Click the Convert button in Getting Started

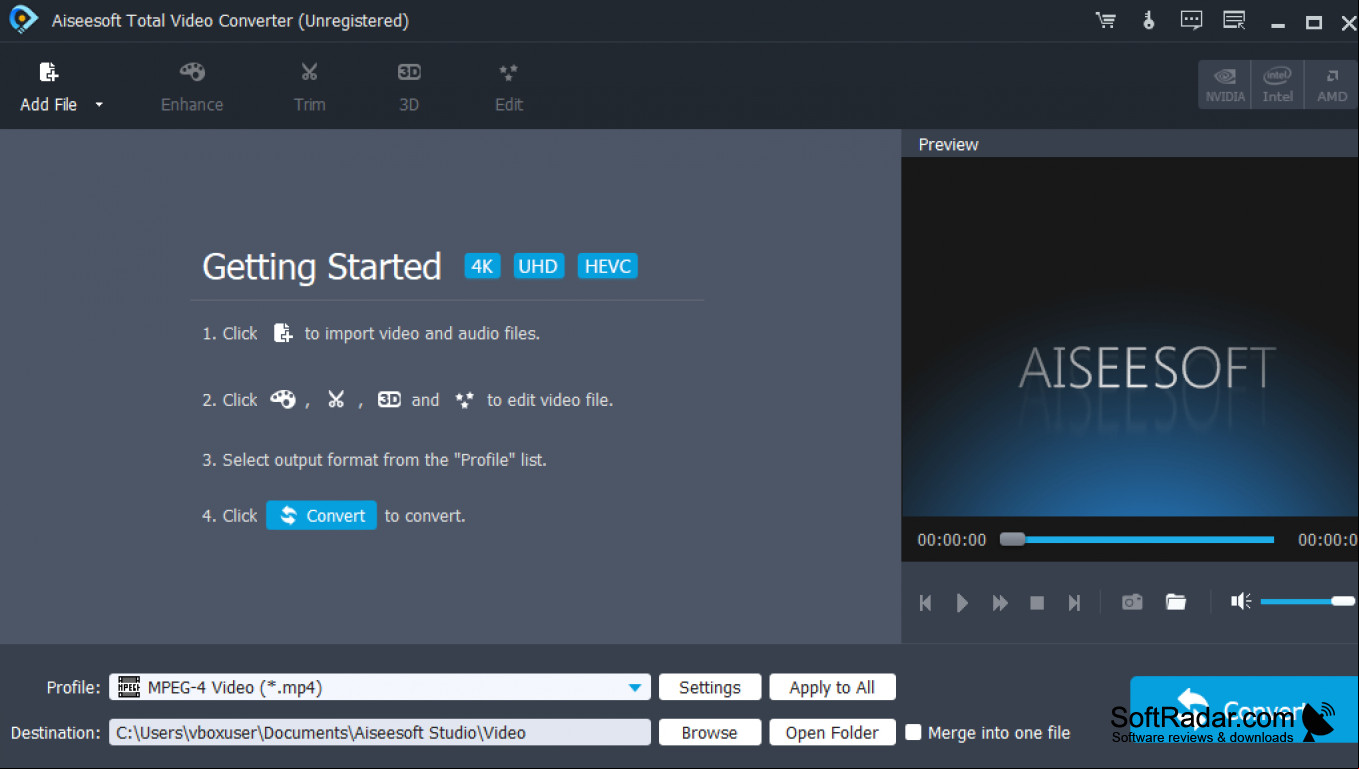[x=321, y=515]
